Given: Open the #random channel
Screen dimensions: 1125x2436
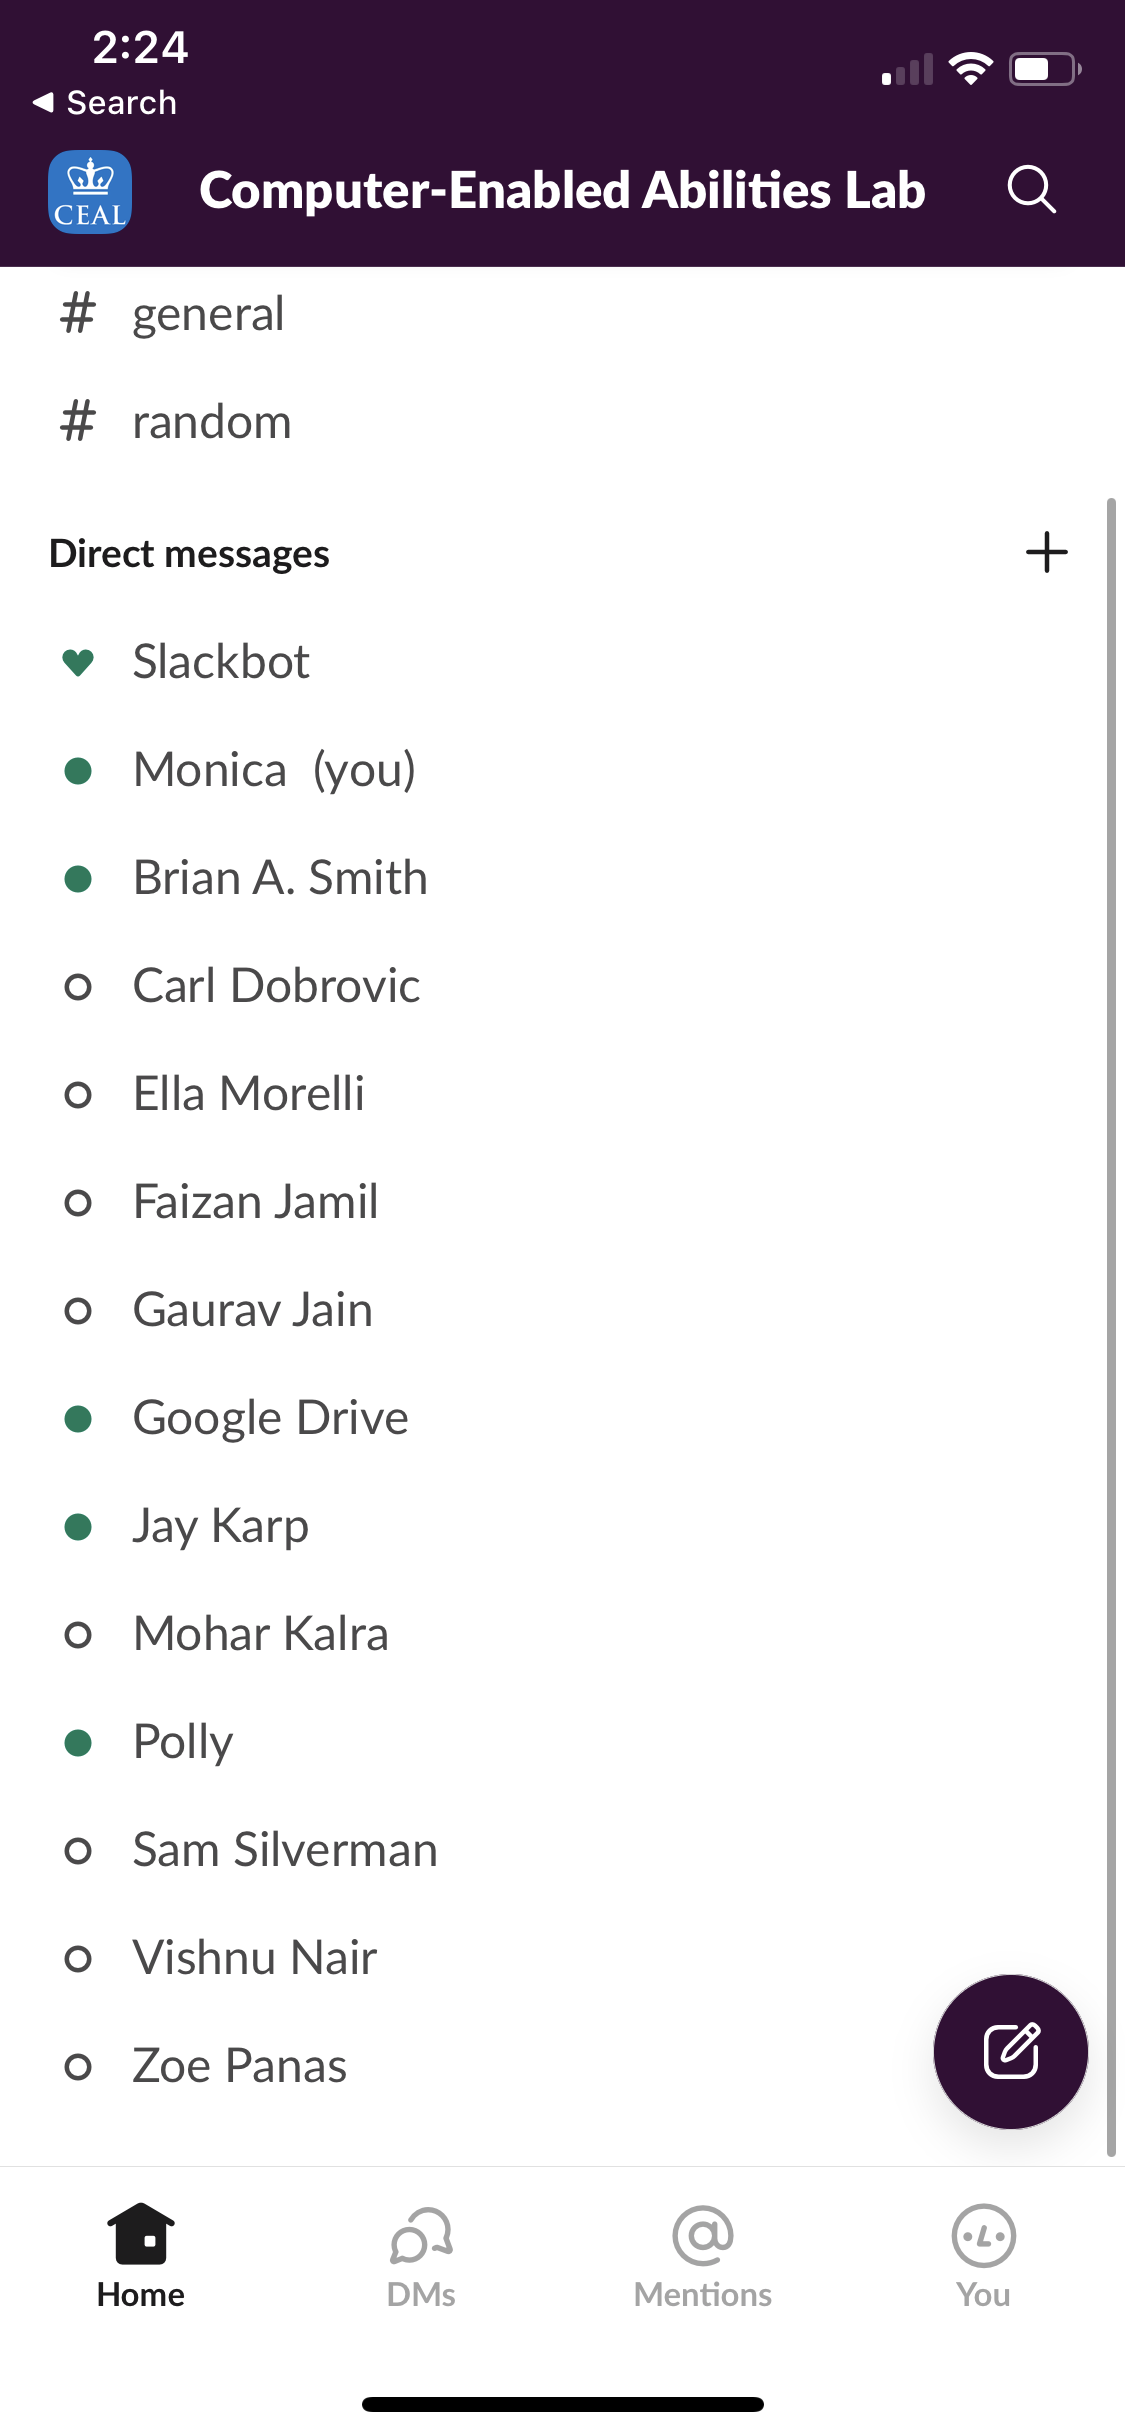Looking at the screenshot, I should [562, 422].
